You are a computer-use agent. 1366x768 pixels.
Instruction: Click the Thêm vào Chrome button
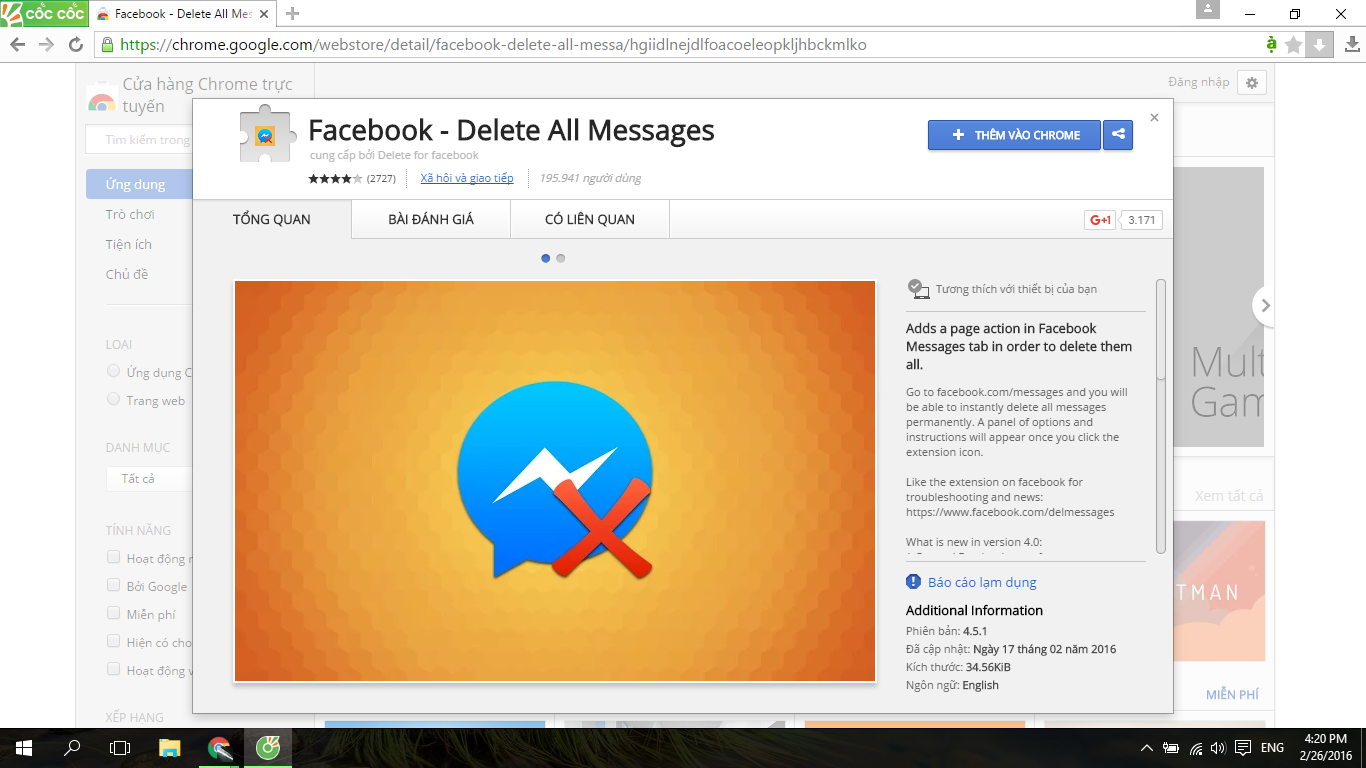click(1014, 135)
